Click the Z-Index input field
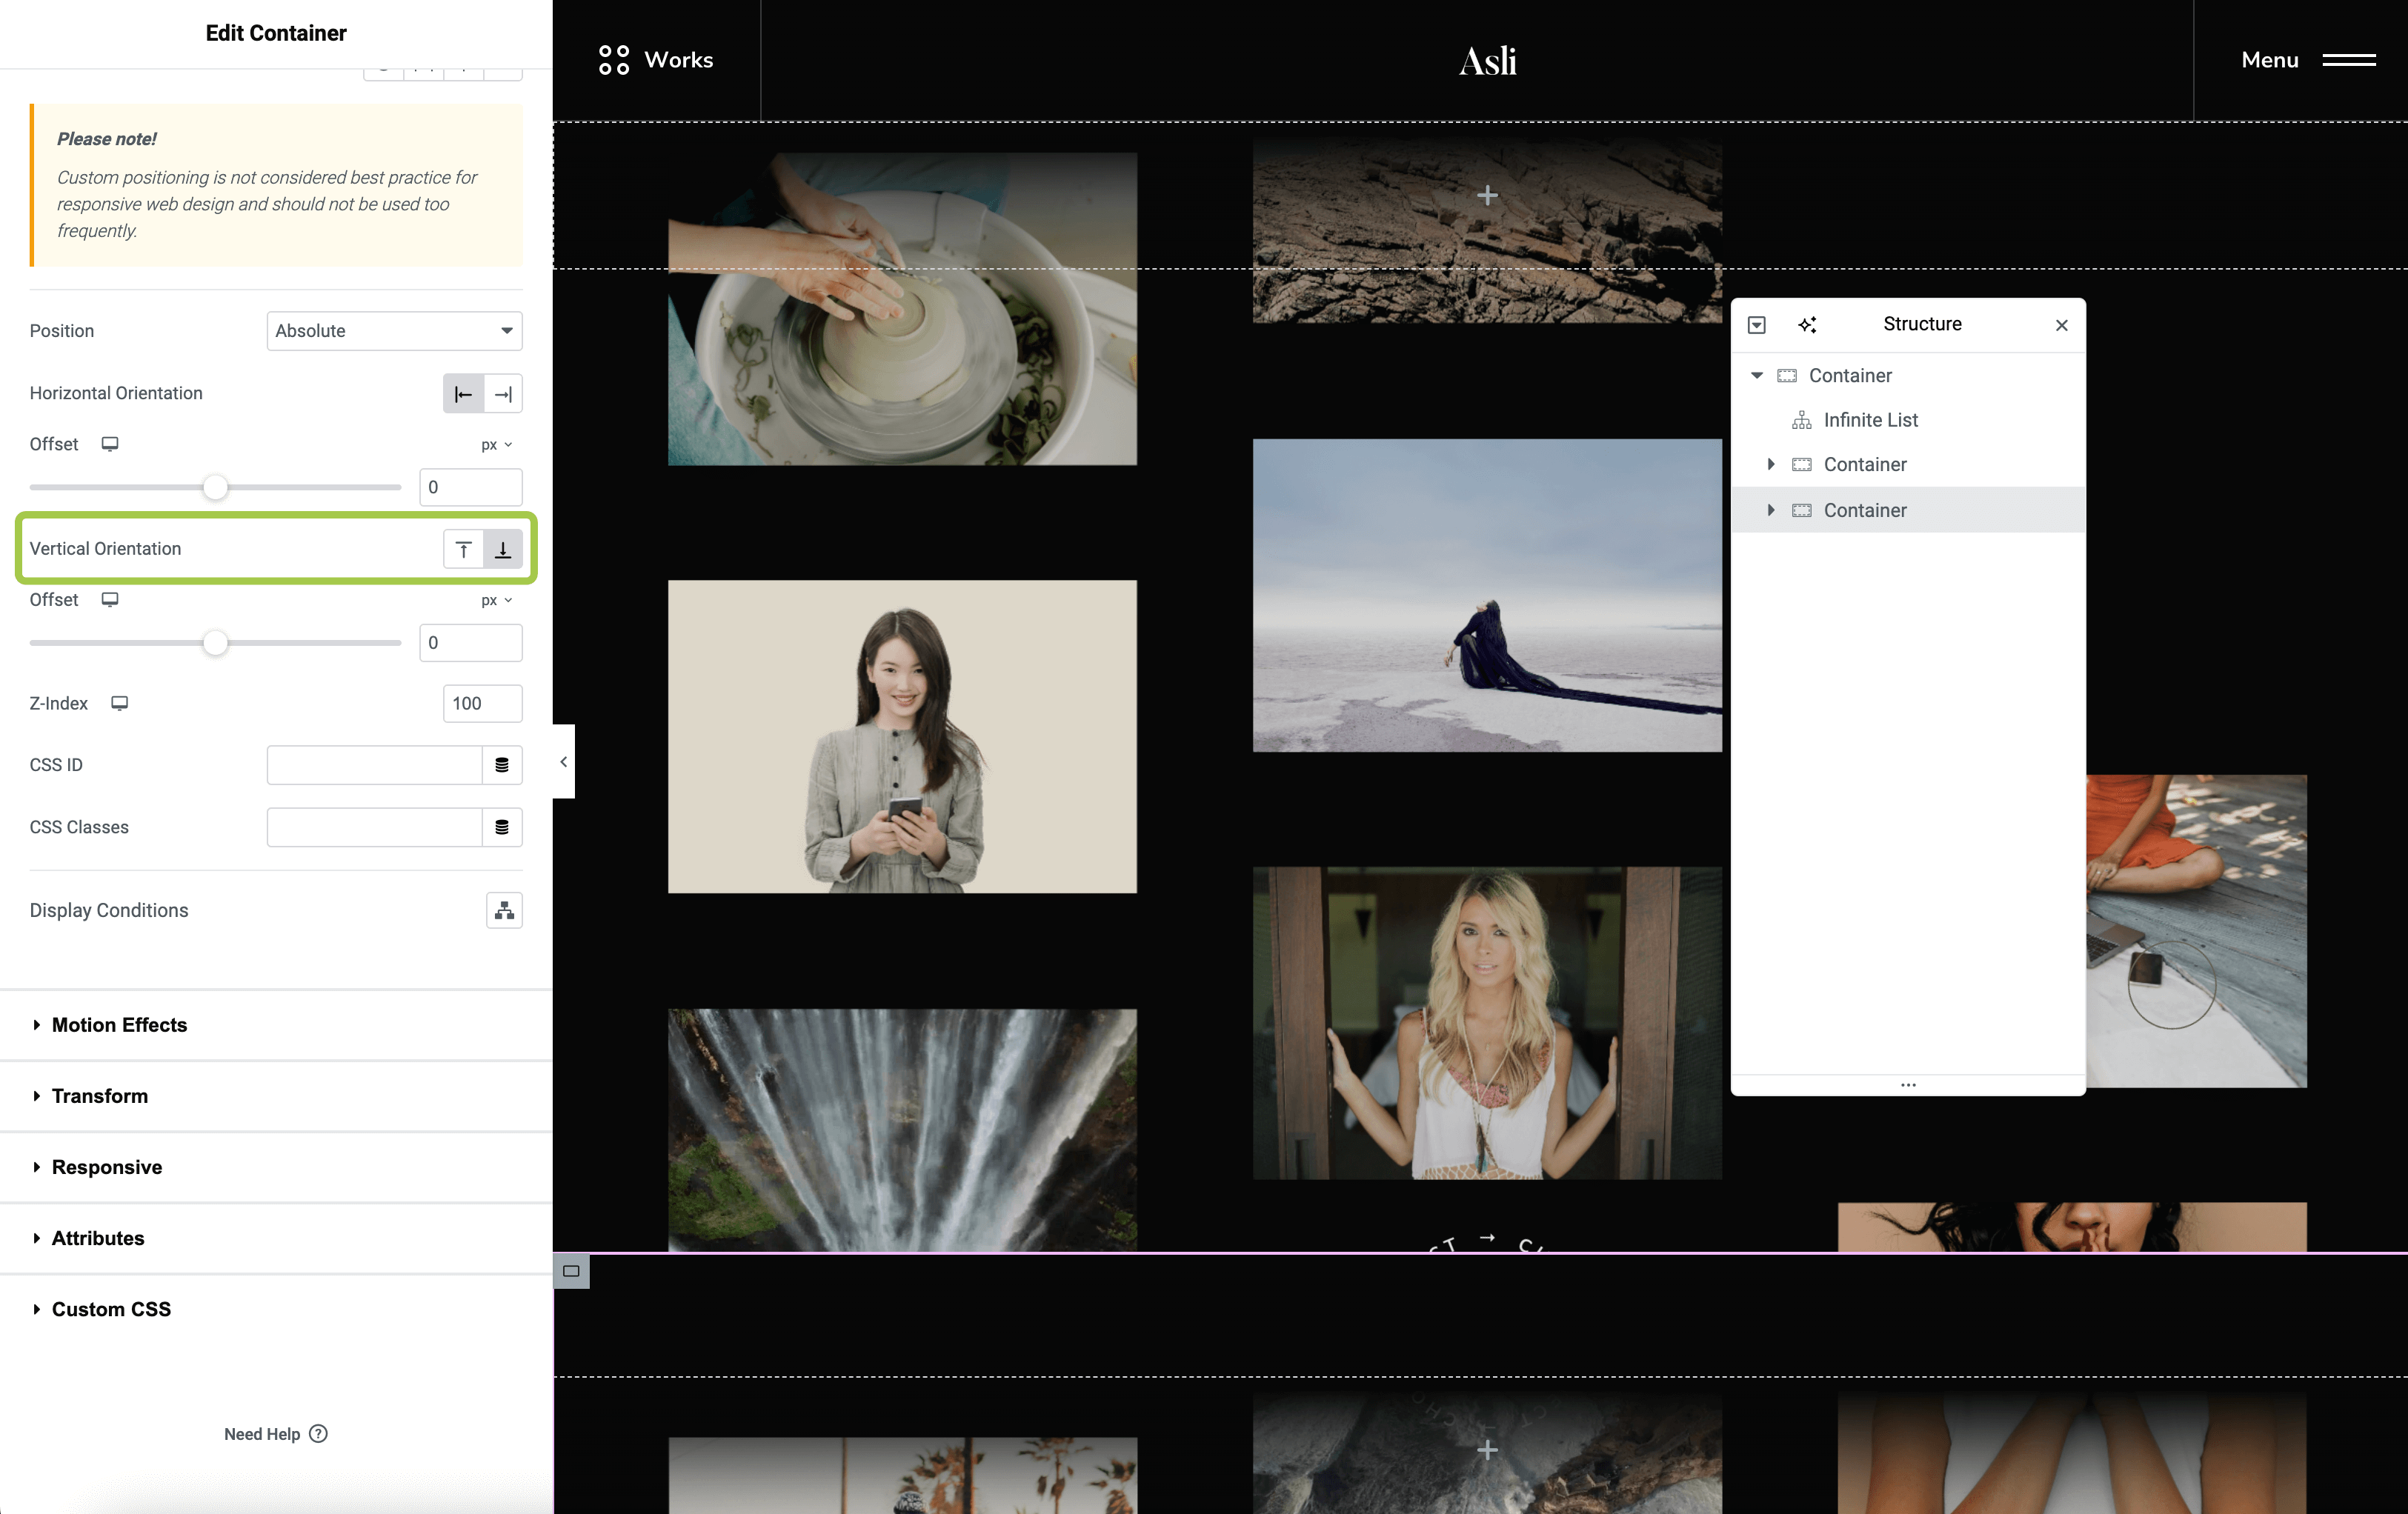This screenshot has width=2408, height=1514. coord(482,703)
